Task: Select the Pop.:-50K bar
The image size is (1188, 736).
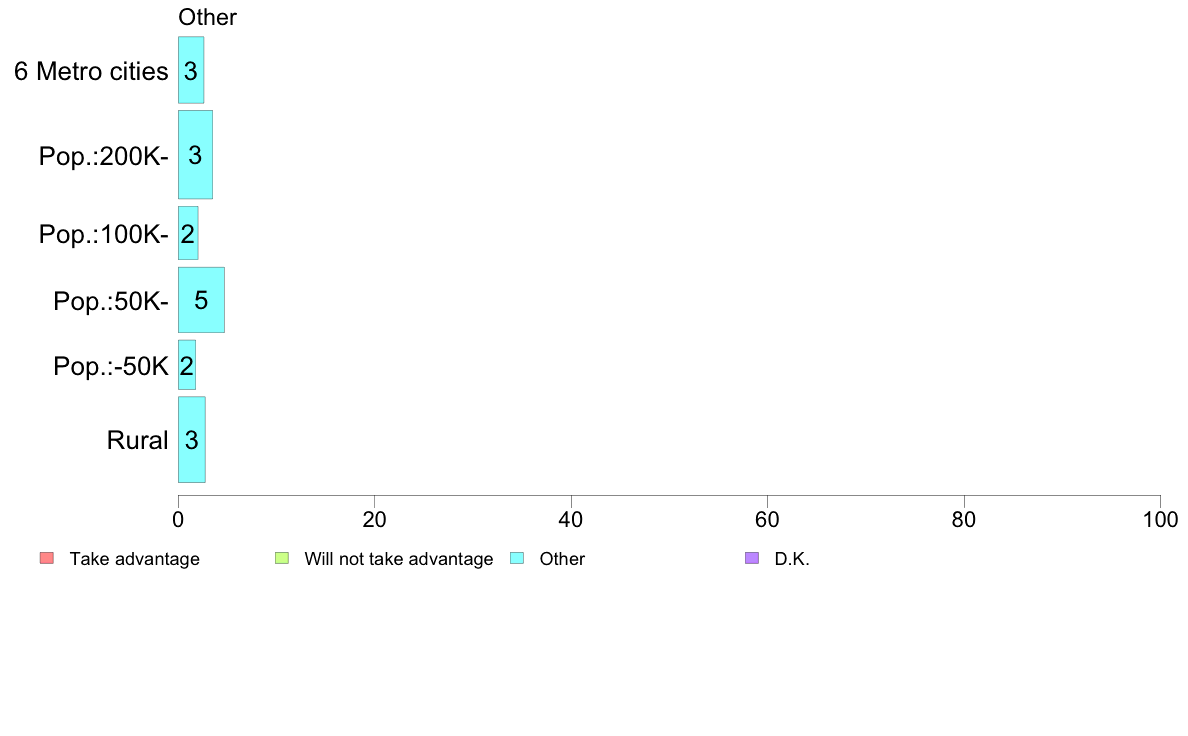Action: (187, 365)
